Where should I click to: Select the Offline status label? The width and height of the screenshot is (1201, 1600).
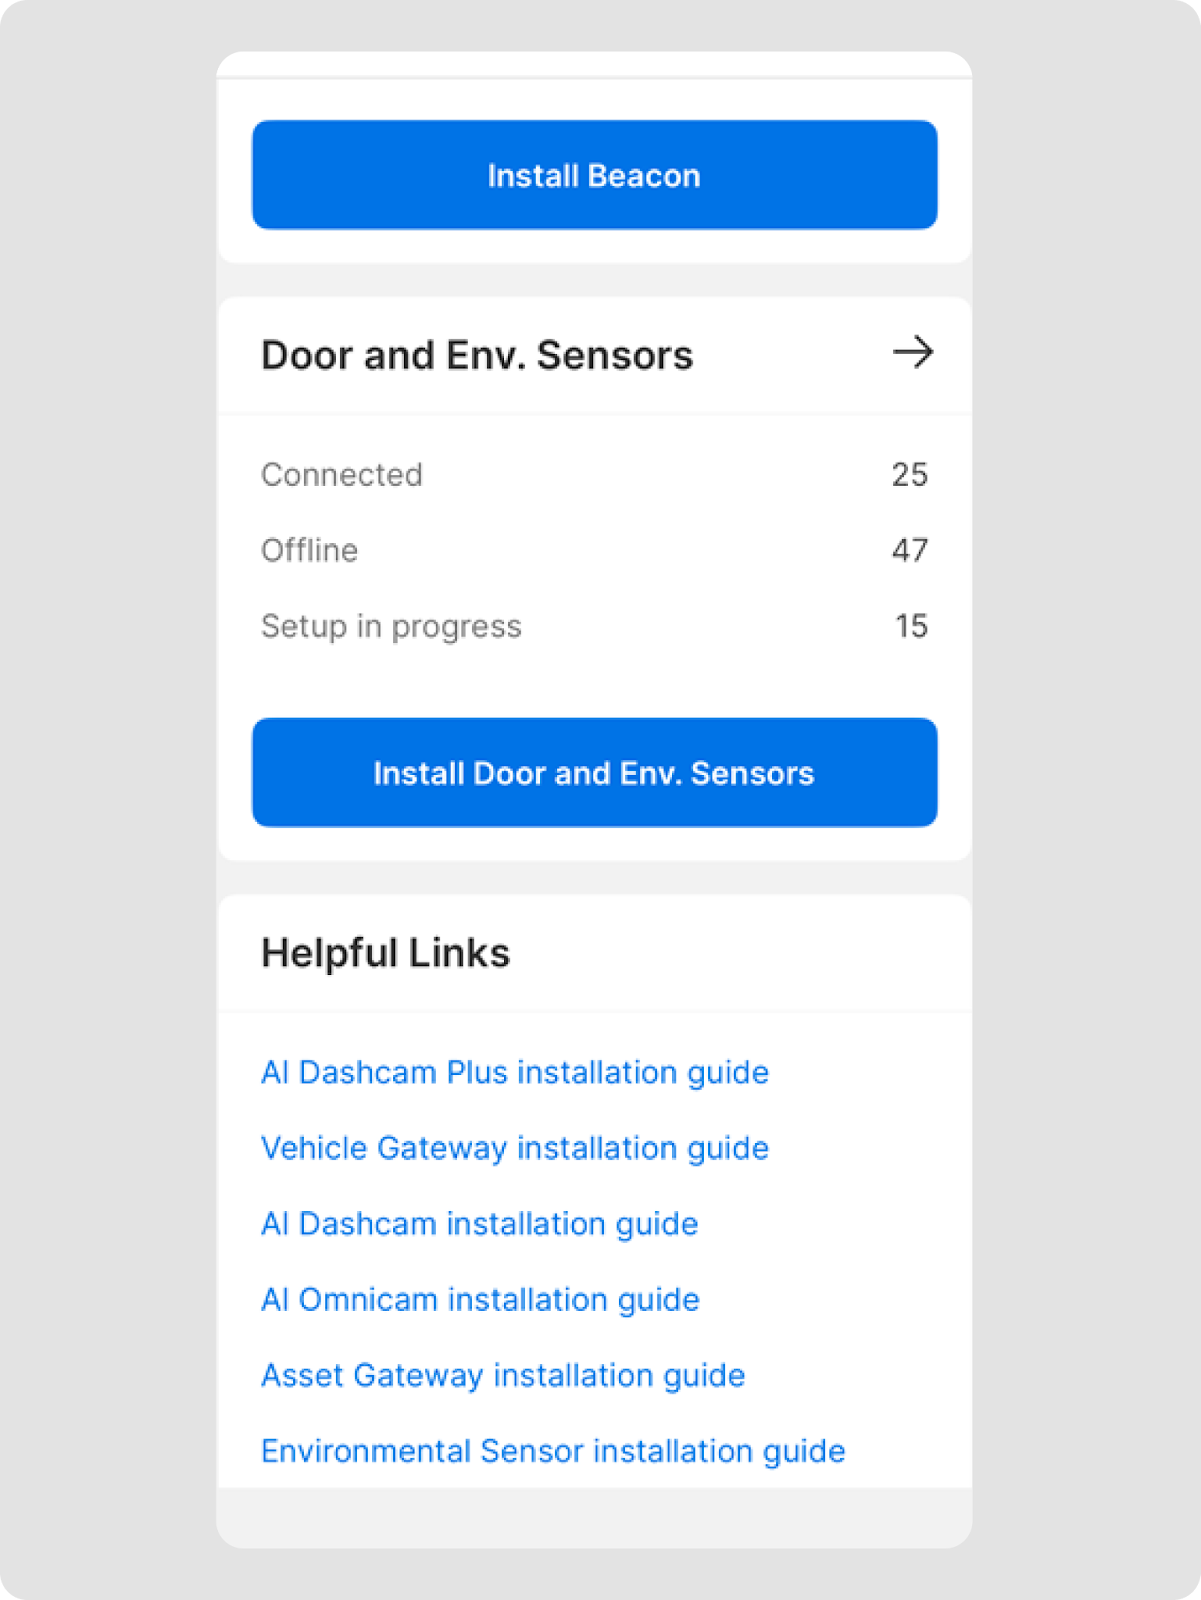[x=309, y=551]
